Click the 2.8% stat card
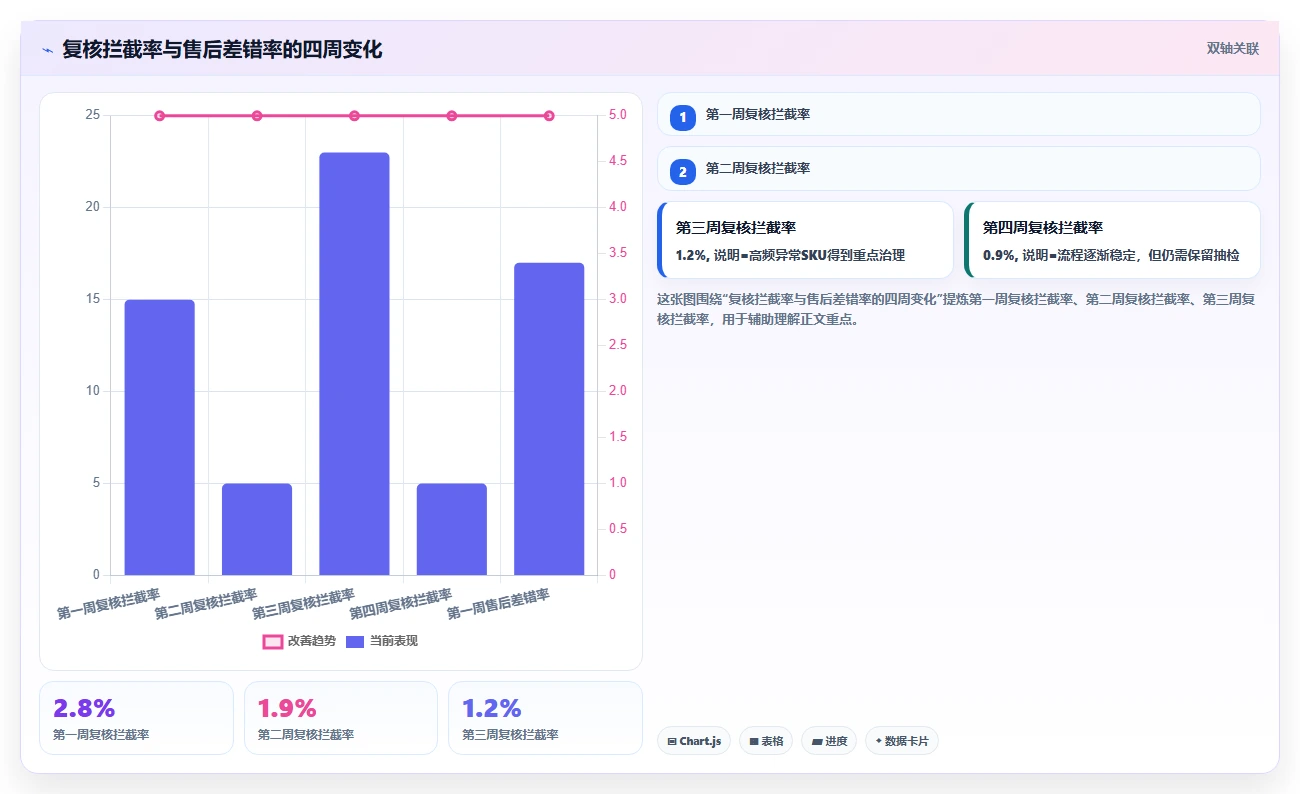The height and width of the screenshot is (794, 1300). point(136,718)
